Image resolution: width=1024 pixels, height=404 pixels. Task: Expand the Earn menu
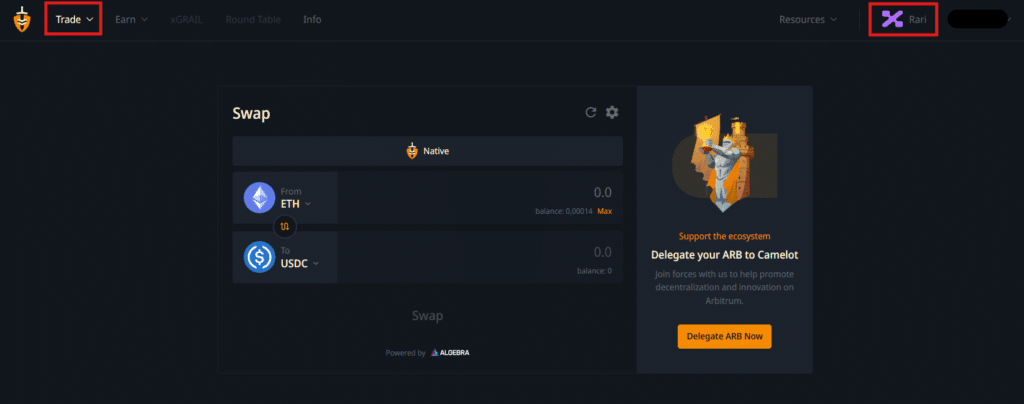[132, 20]
